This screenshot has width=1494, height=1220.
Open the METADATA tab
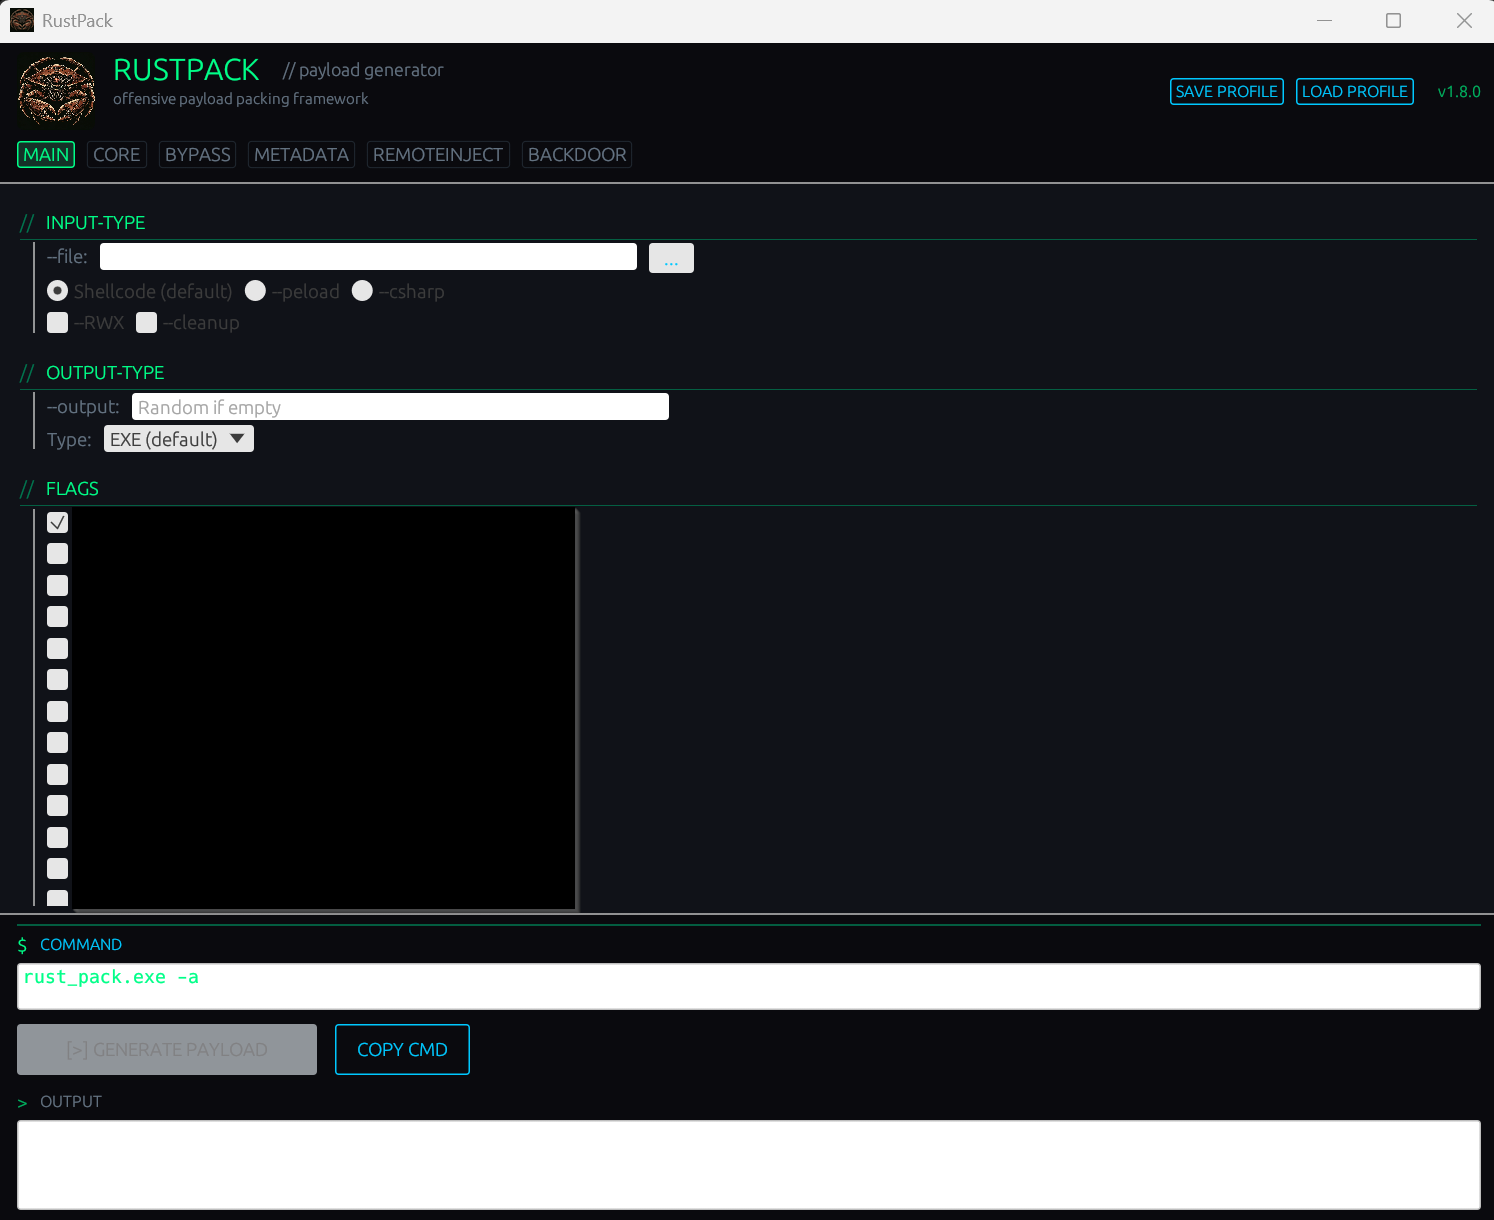pyautogui.click(x=301, y=155)
